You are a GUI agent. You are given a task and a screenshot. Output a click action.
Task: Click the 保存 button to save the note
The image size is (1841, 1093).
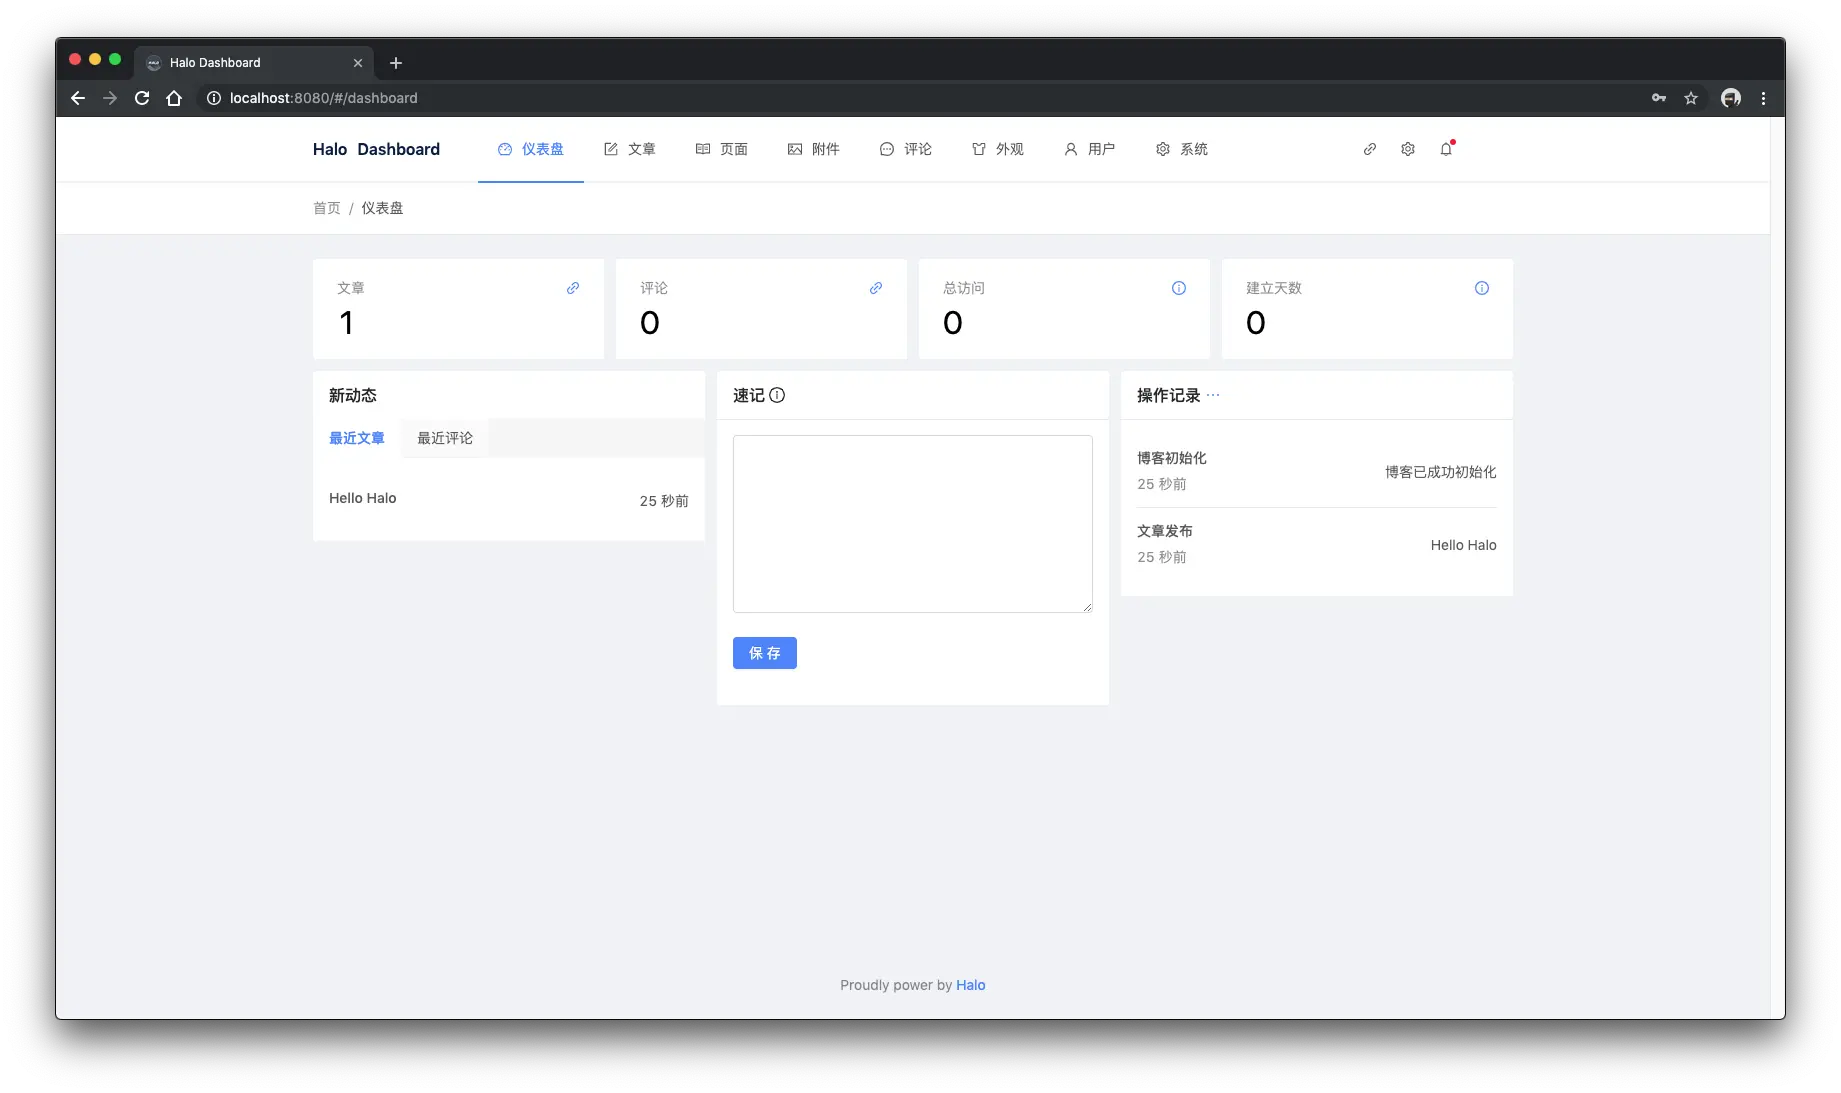pos(764,653)
